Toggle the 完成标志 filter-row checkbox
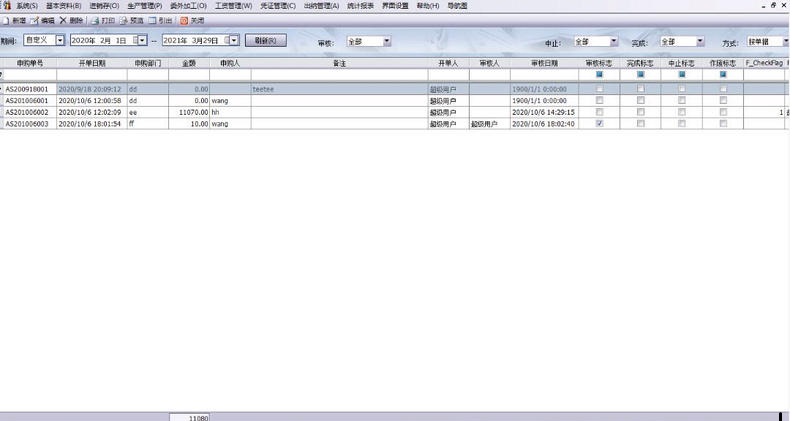792x421 pixels. click(x=640, y=74)
